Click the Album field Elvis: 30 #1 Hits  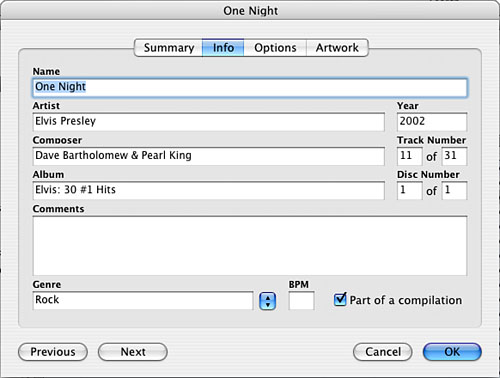click(x=209, y=191)
